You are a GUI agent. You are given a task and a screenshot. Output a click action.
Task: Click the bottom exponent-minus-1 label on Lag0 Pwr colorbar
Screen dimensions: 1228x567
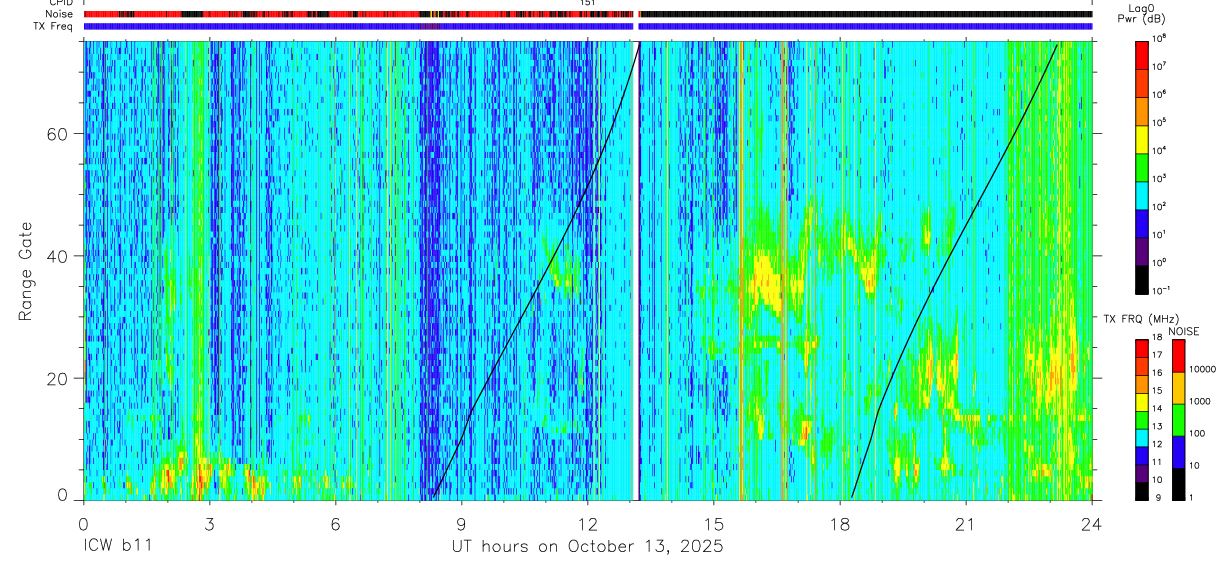click(1160, 290)
